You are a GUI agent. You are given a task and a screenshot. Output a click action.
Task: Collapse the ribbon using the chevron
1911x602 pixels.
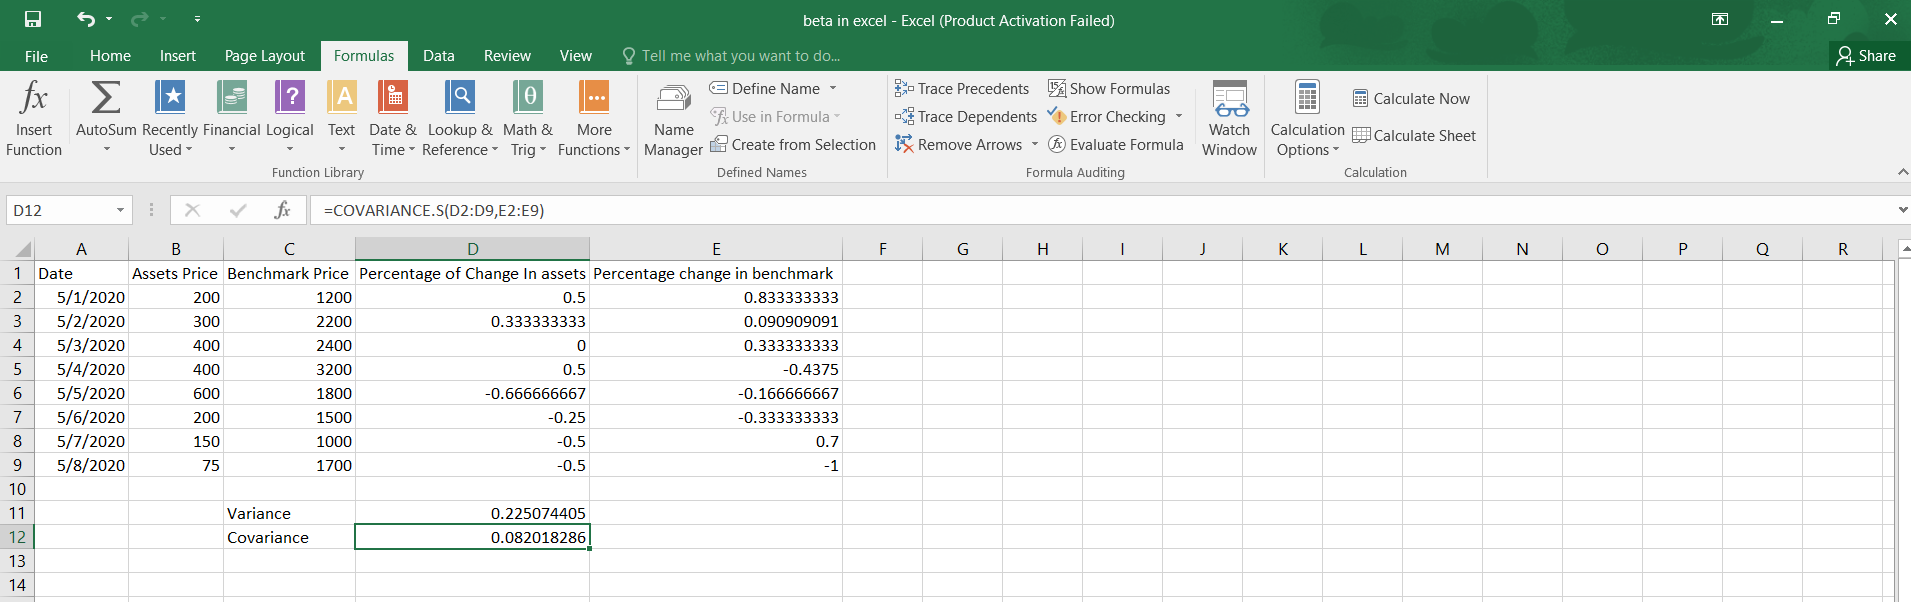(1902, 172)
